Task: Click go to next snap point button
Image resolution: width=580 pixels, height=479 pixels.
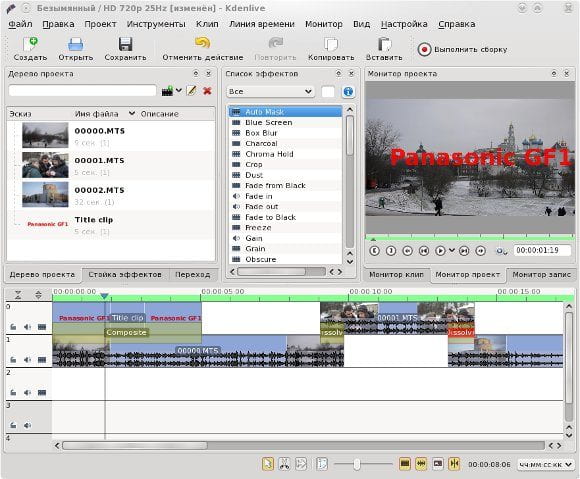Action: 464,251
